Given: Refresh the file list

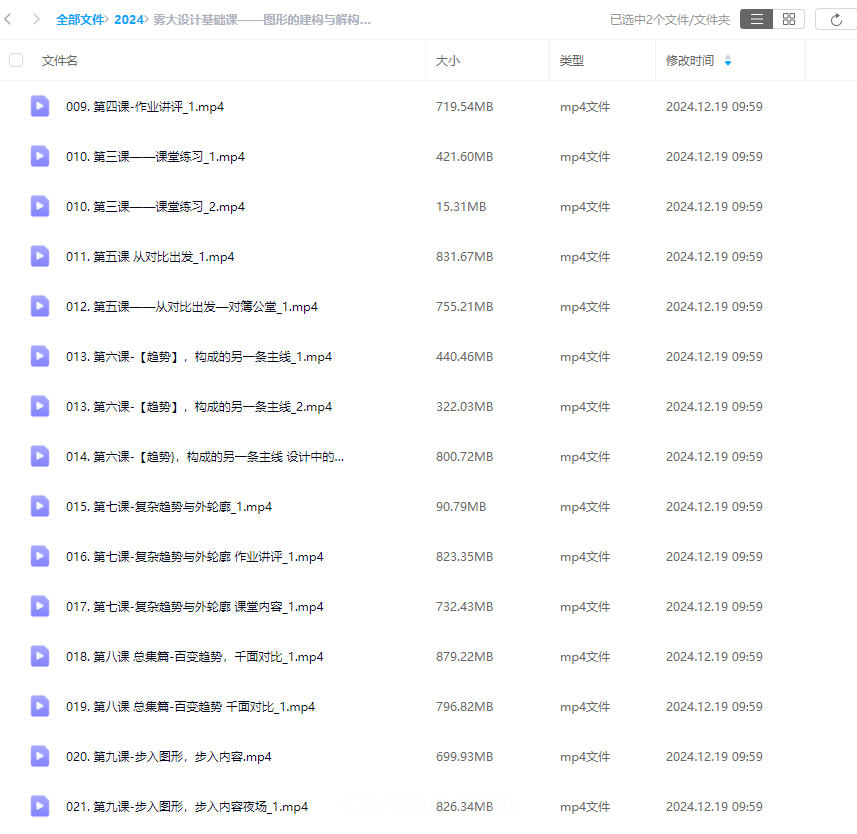Looking at the screenshot, I should coord(836,19).
